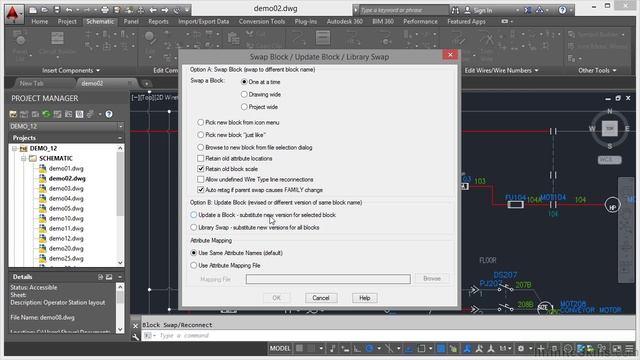Click the Project Manager help icon
This screenshot has height=360, width=640.
tap(109, 114)
